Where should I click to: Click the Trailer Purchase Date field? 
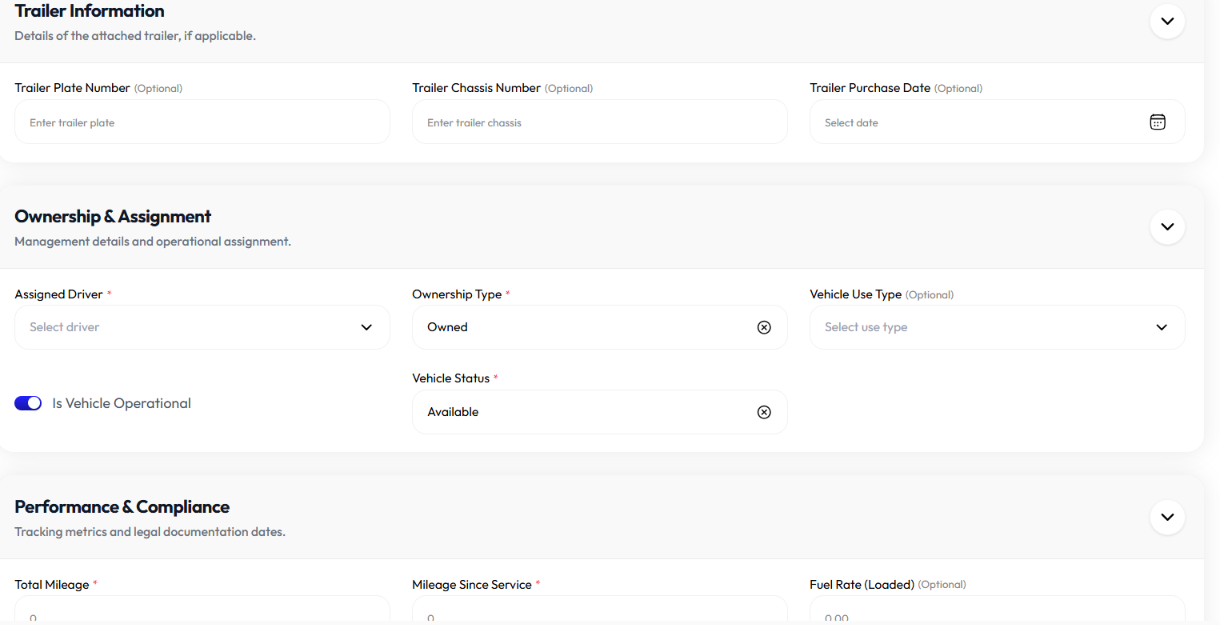pyautogui.click(x=997, y=122)
